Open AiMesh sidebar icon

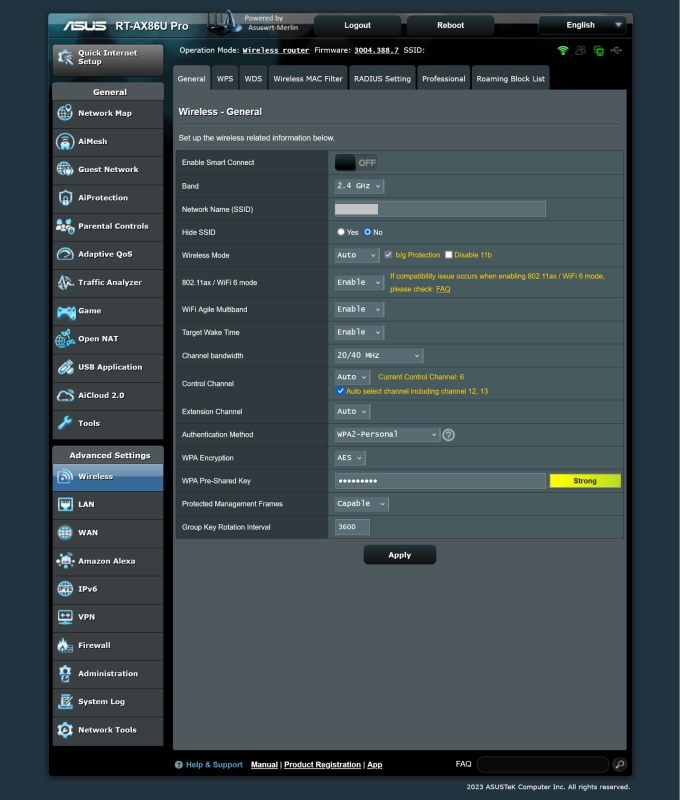pyautogui.click(x=65, y=141)
